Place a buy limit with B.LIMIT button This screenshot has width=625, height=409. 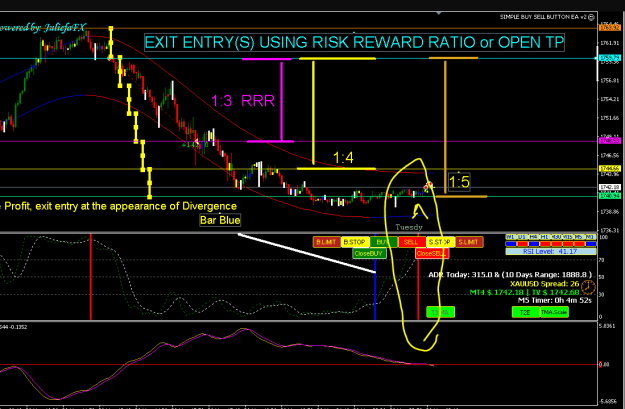click(326, 242)
